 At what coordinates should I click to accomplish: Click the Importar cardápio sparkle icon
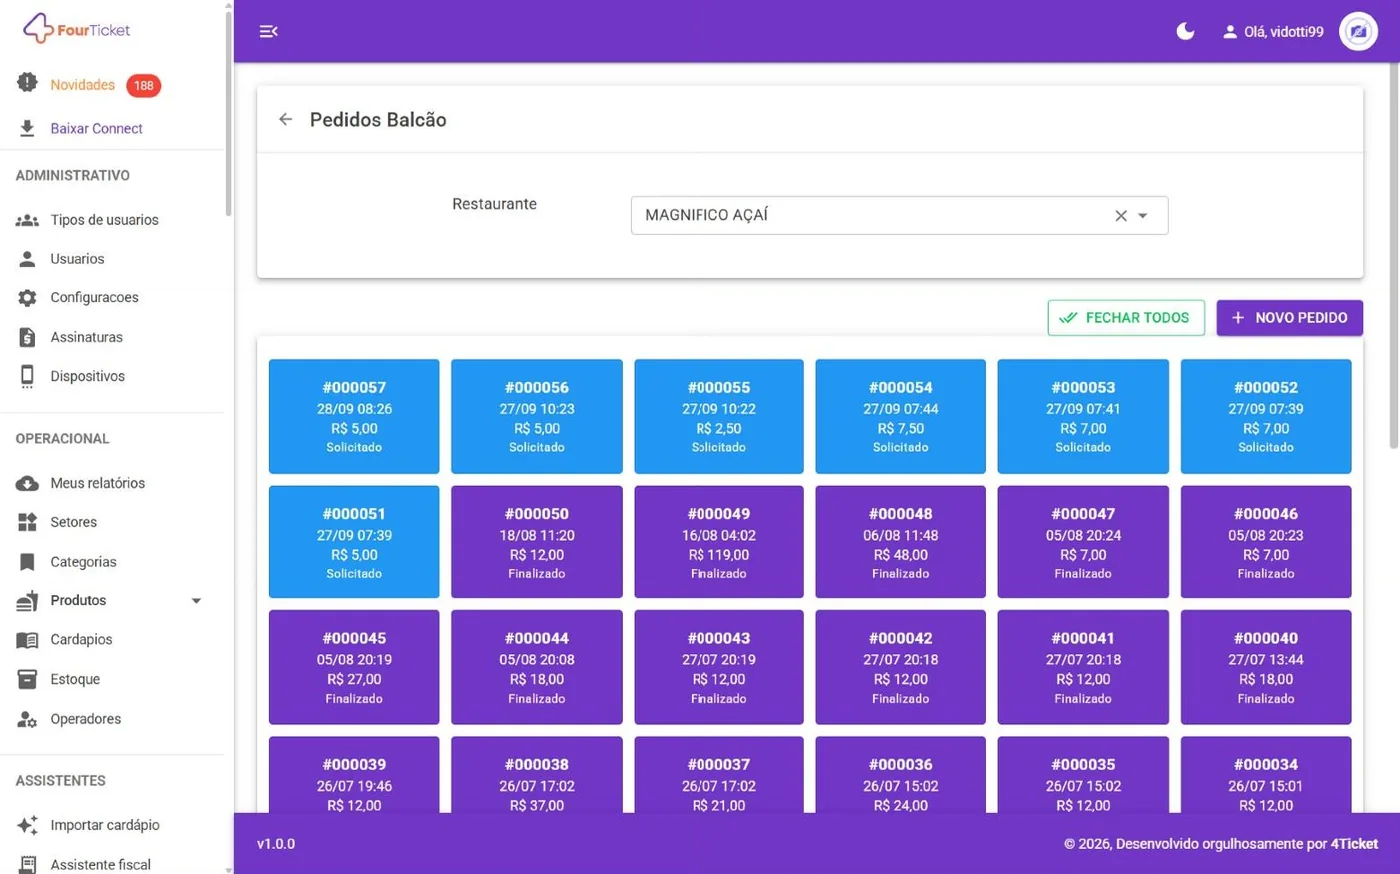point(27,825)
